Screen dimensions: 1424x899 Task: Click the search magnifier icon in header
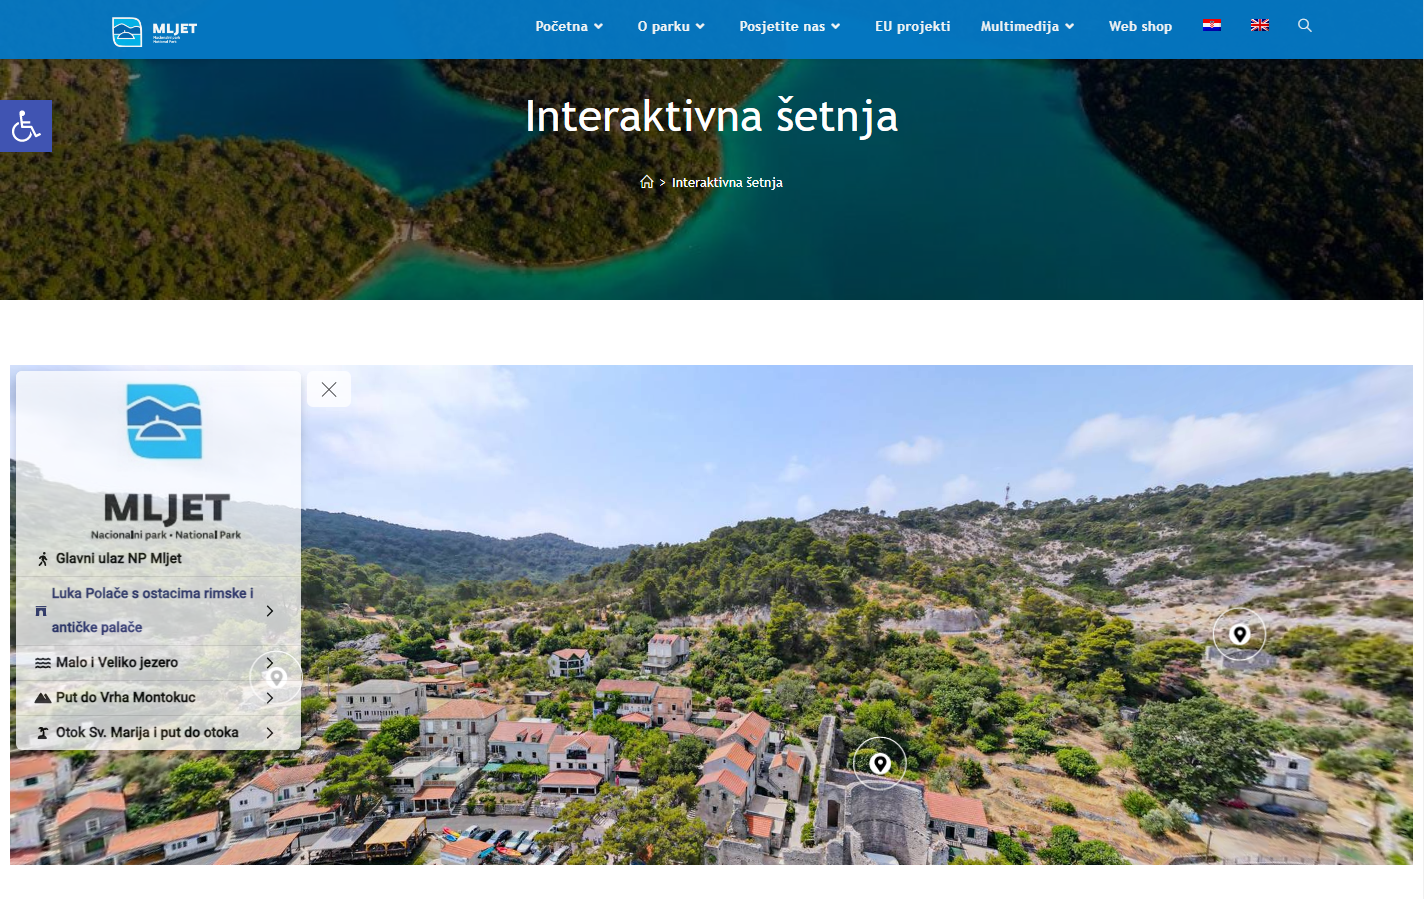(1305, 26)
